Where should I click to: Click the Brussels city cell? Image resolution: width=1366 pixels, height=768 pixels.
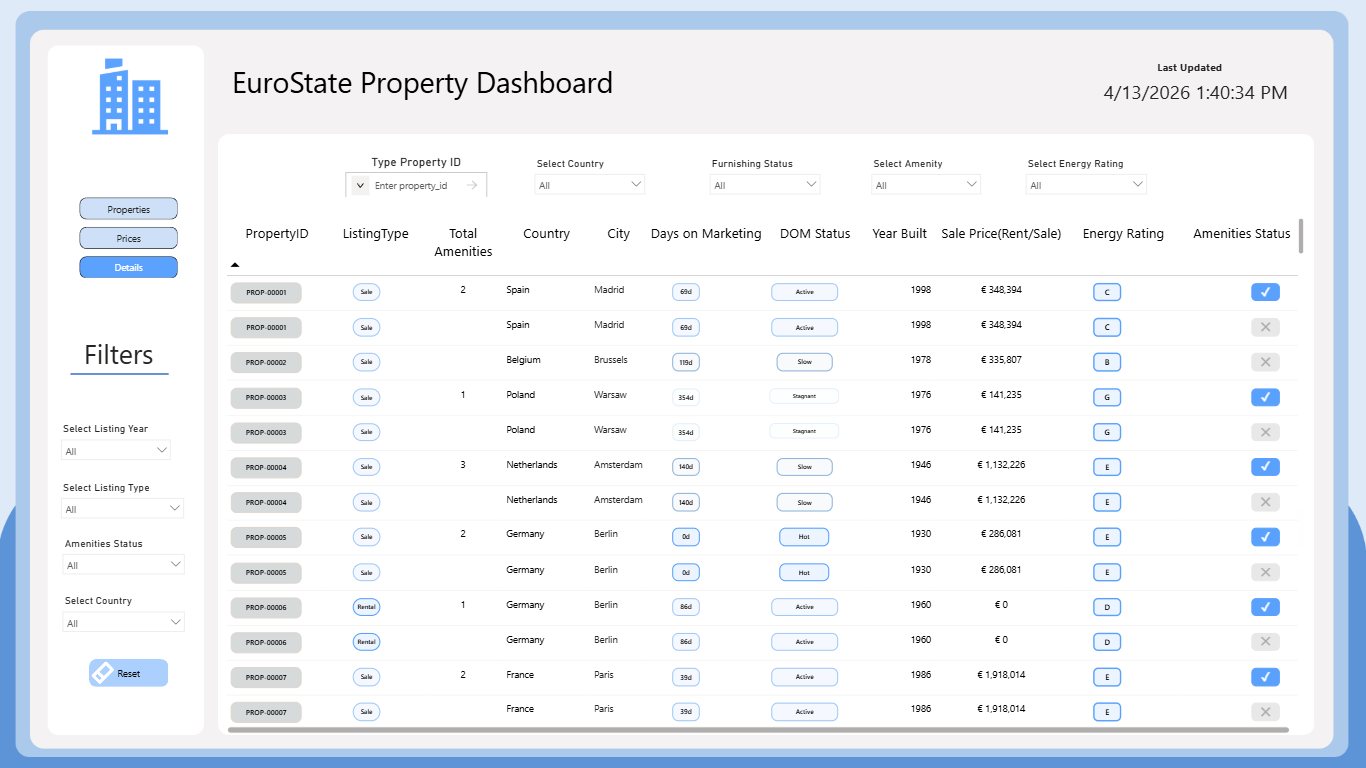click(611, 360)
